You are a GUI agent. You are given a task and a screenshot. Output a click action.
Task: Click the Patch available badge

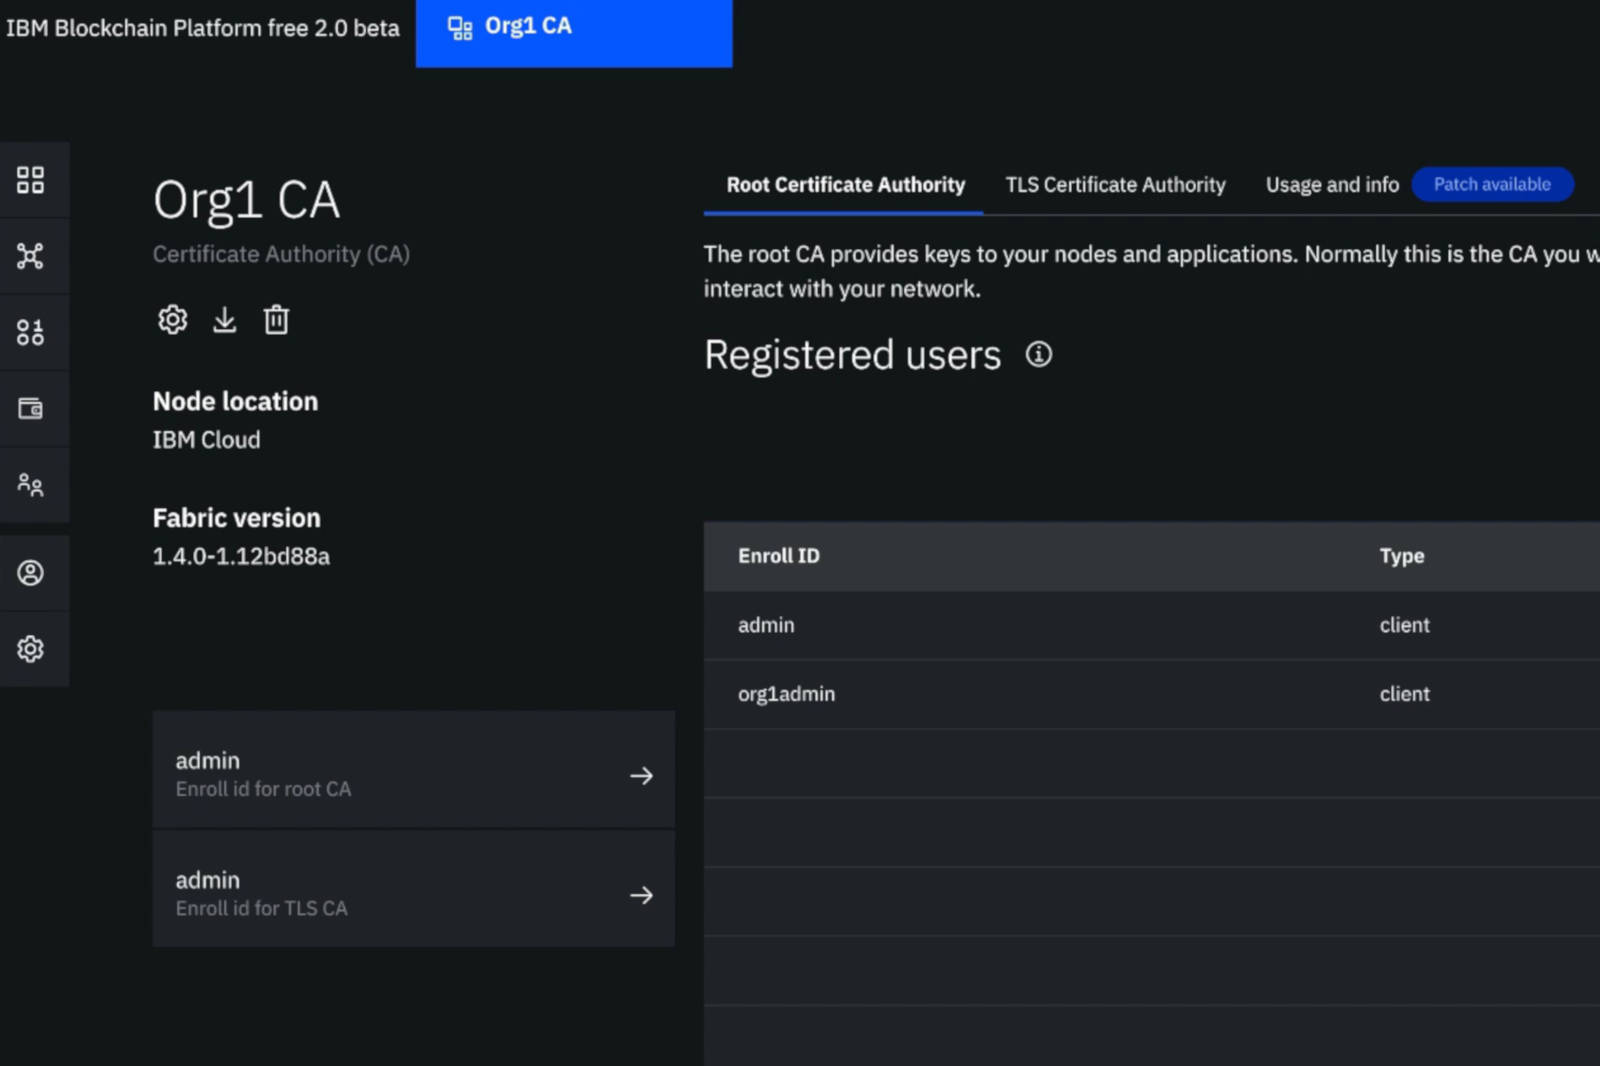pos(1491,184)
